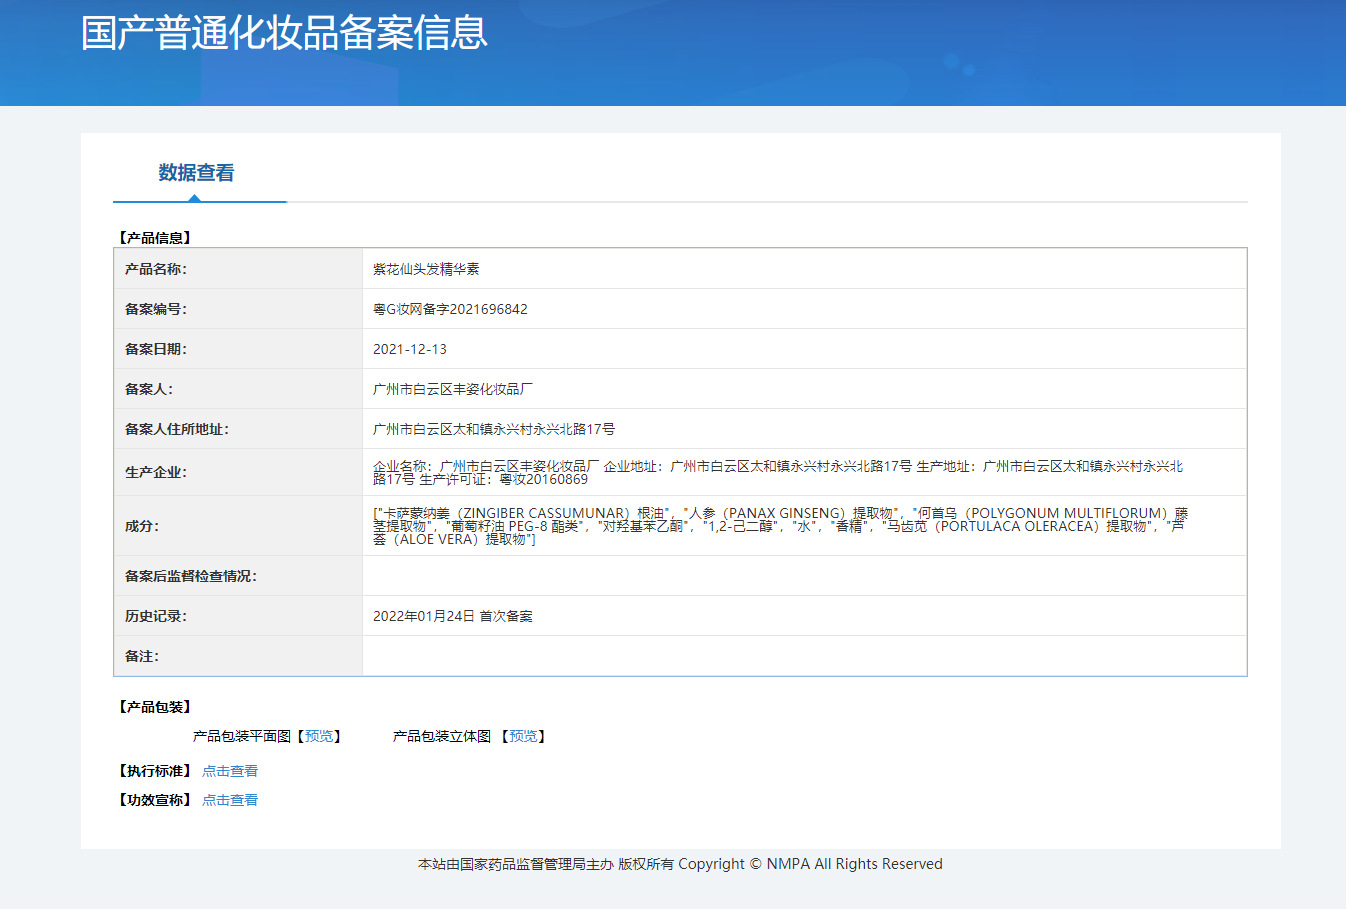The height and width of the screenshot is (909, 1346).
Task: Select history entry 2022年01月24日 首次备案
Action: 453,616
